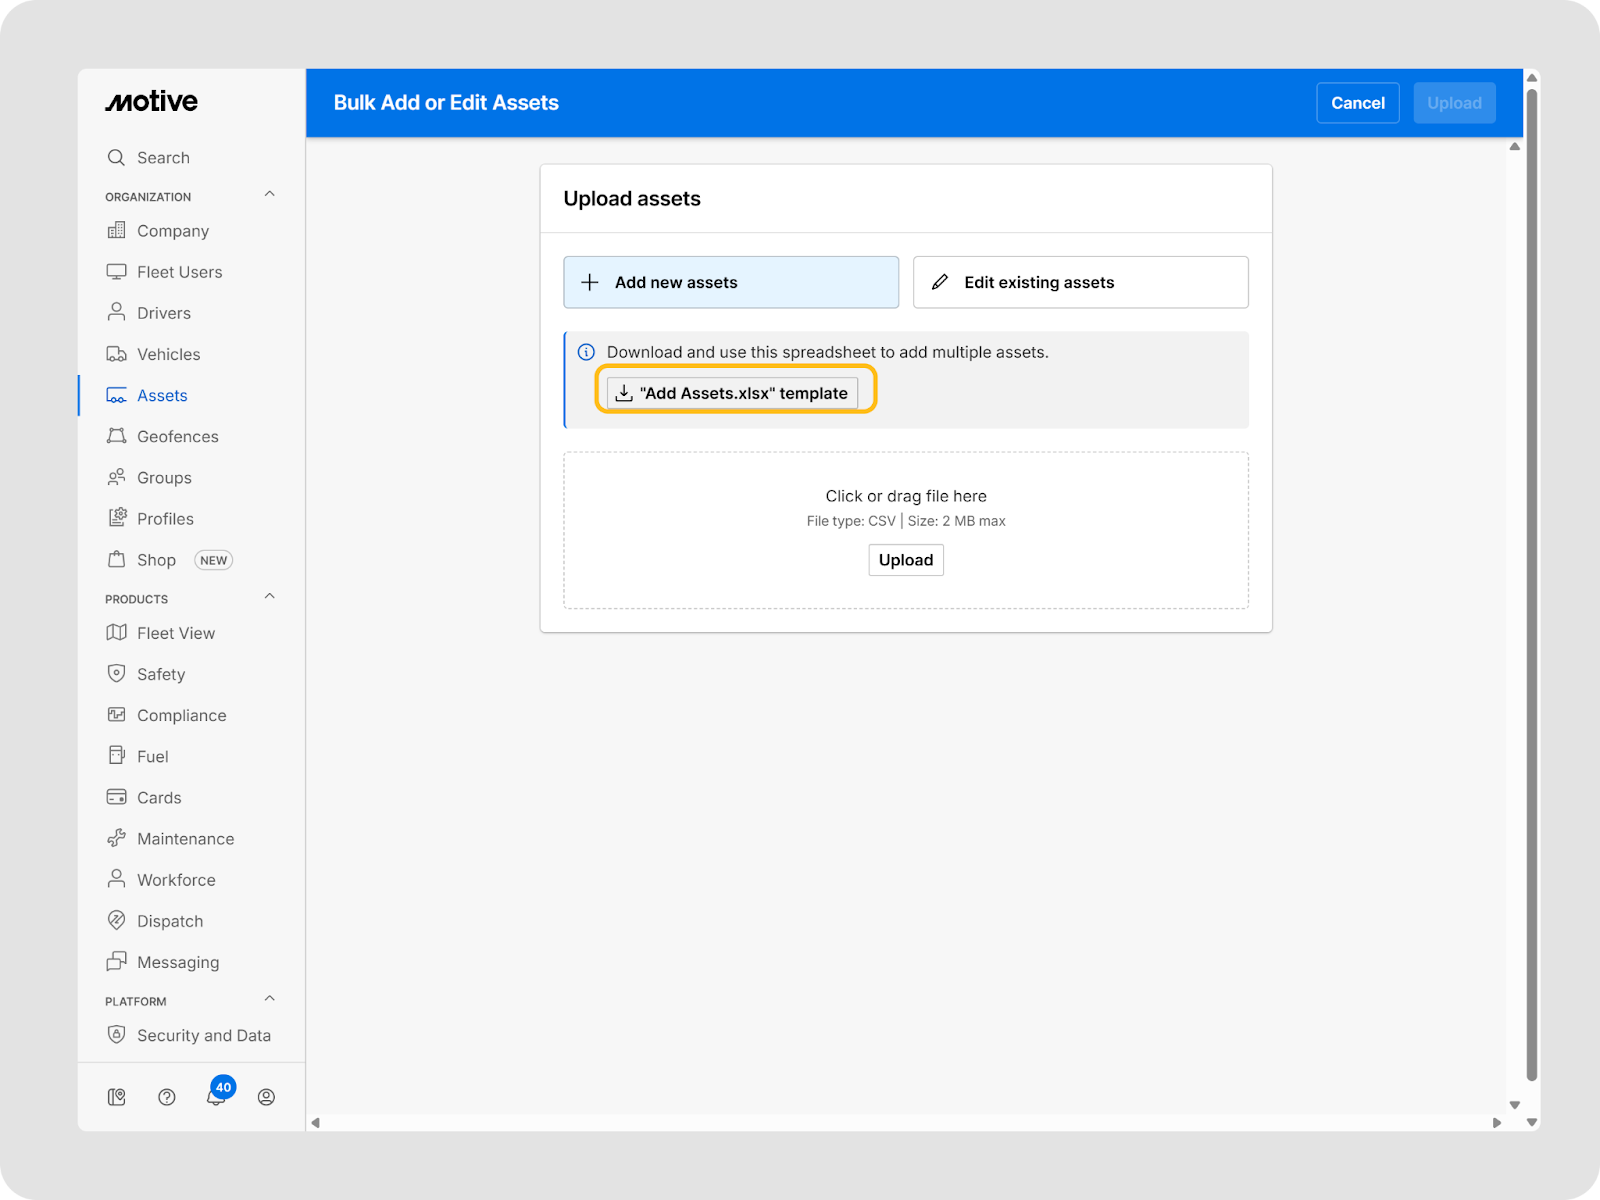1600x1200 pixels.
Task: Click the info icon beside download instructions
Action: click(587, 352)
